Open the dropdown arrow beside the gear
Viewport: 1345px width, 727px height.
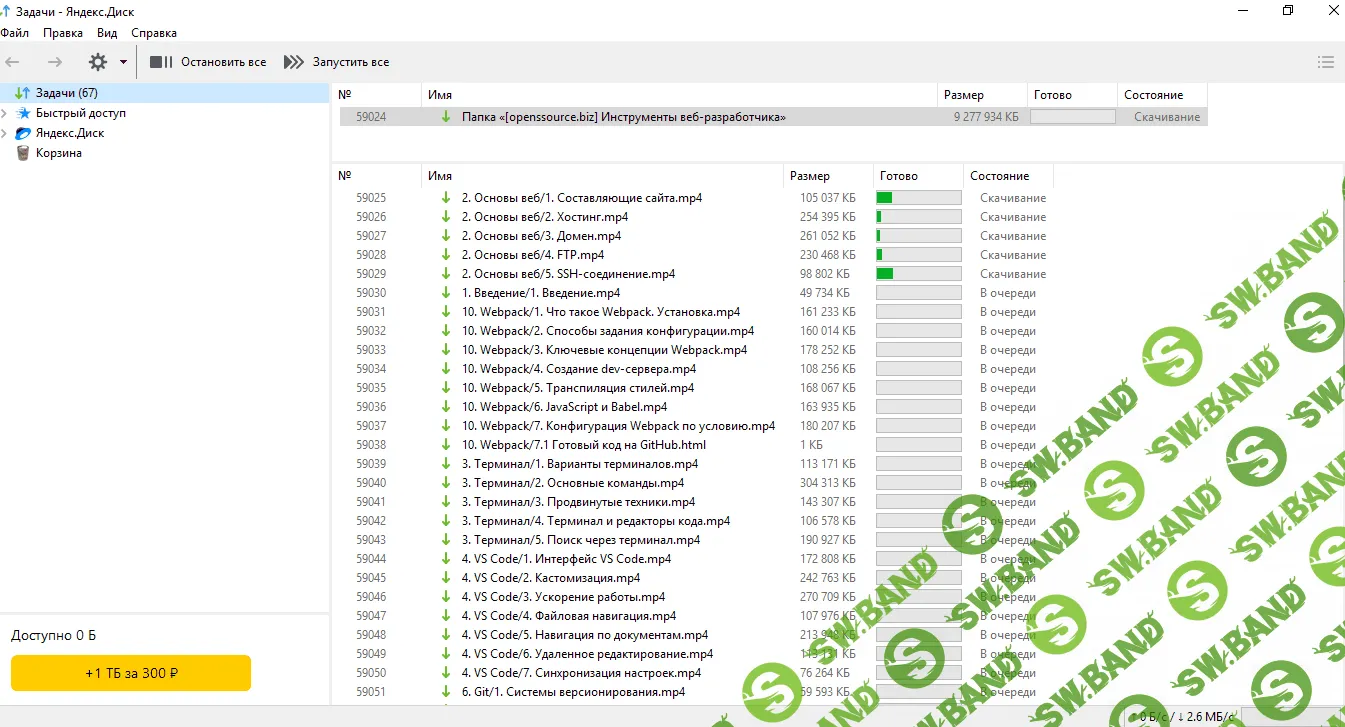pyautogui.click(x=123, y=62)
